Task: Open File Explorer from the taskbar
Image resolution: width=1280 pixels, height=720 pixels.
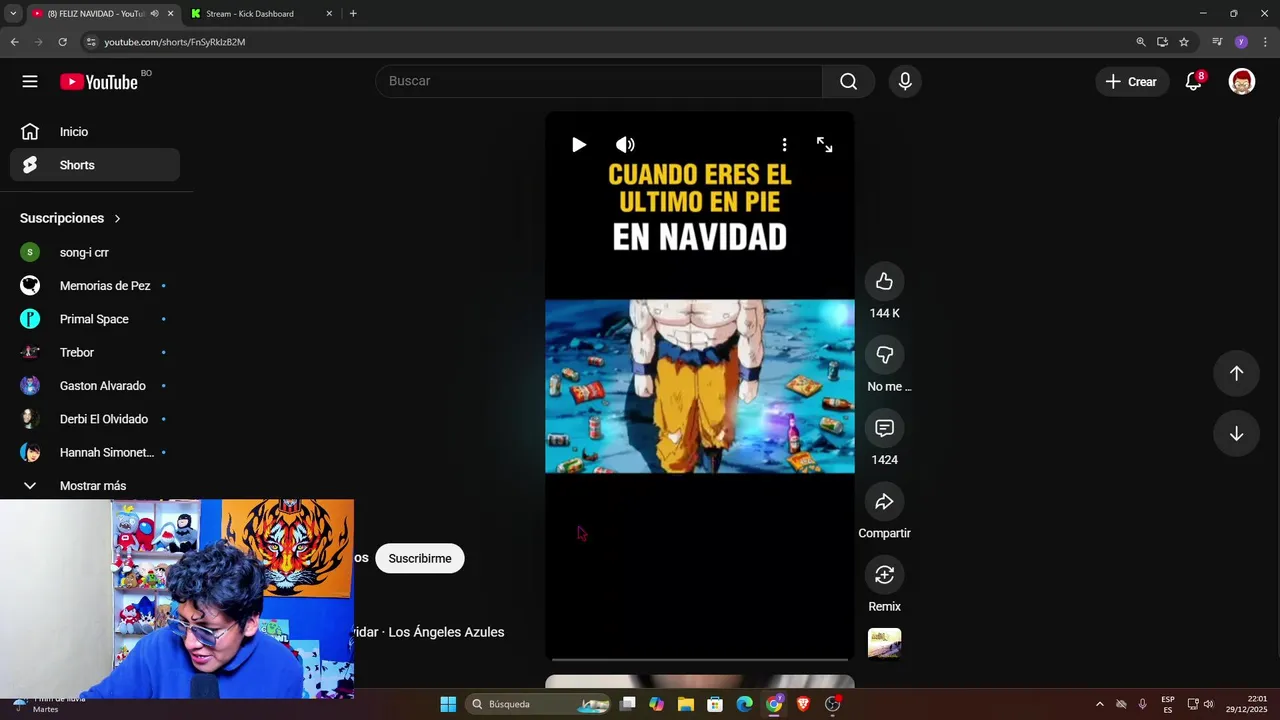Action: click(x=685, y=704)
